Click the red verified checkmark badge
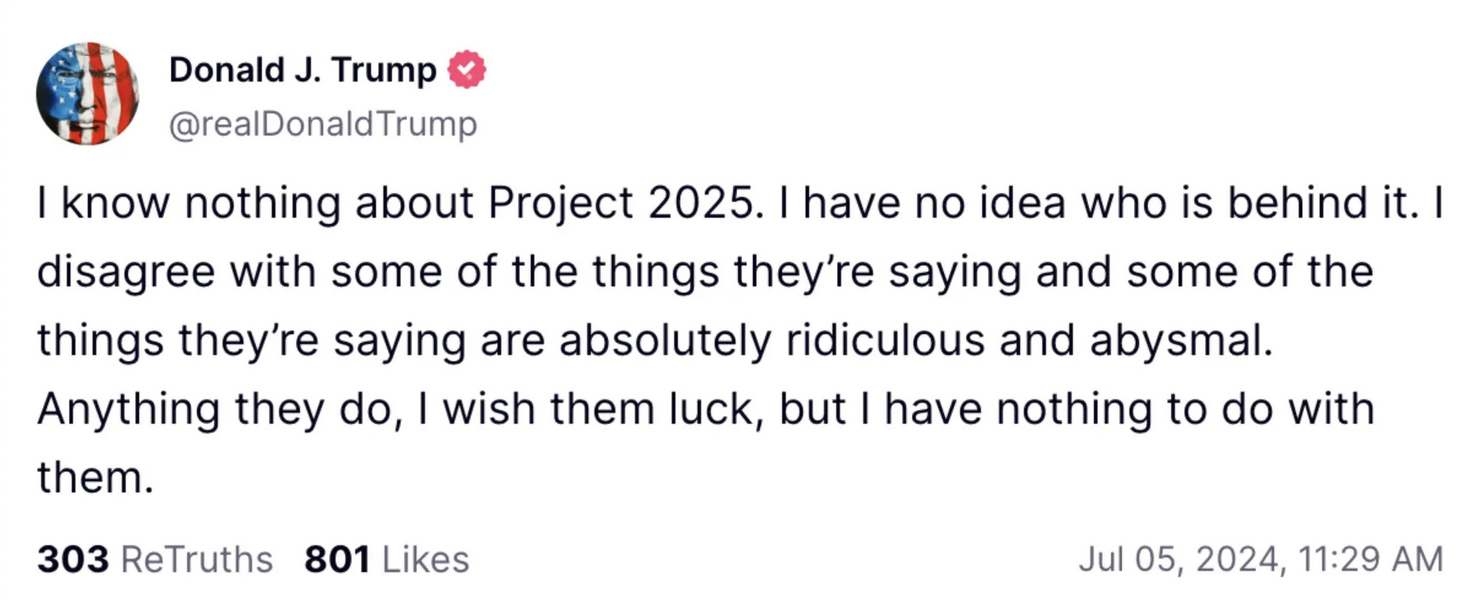This screenshot has width=1472, height=616. tap(467, 70)
